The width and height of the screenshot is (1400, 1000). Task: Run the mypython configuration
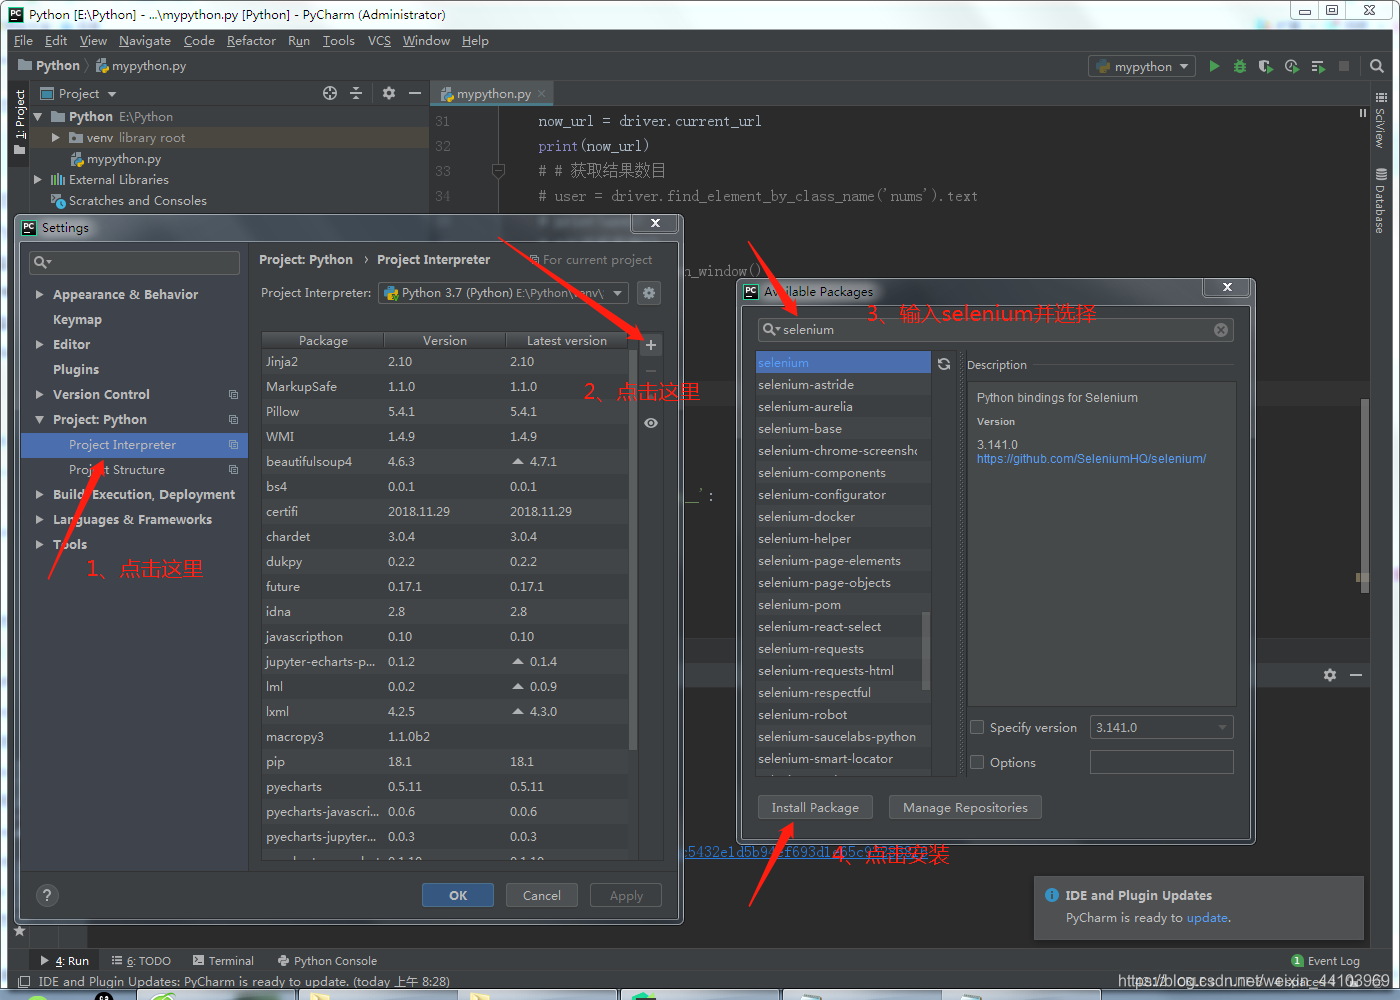coord(1214,66)
